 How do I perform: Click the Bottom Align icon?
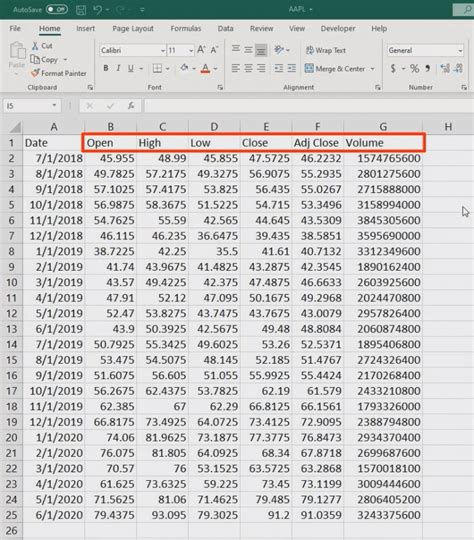pyautogui.click(x=261, y=50)
